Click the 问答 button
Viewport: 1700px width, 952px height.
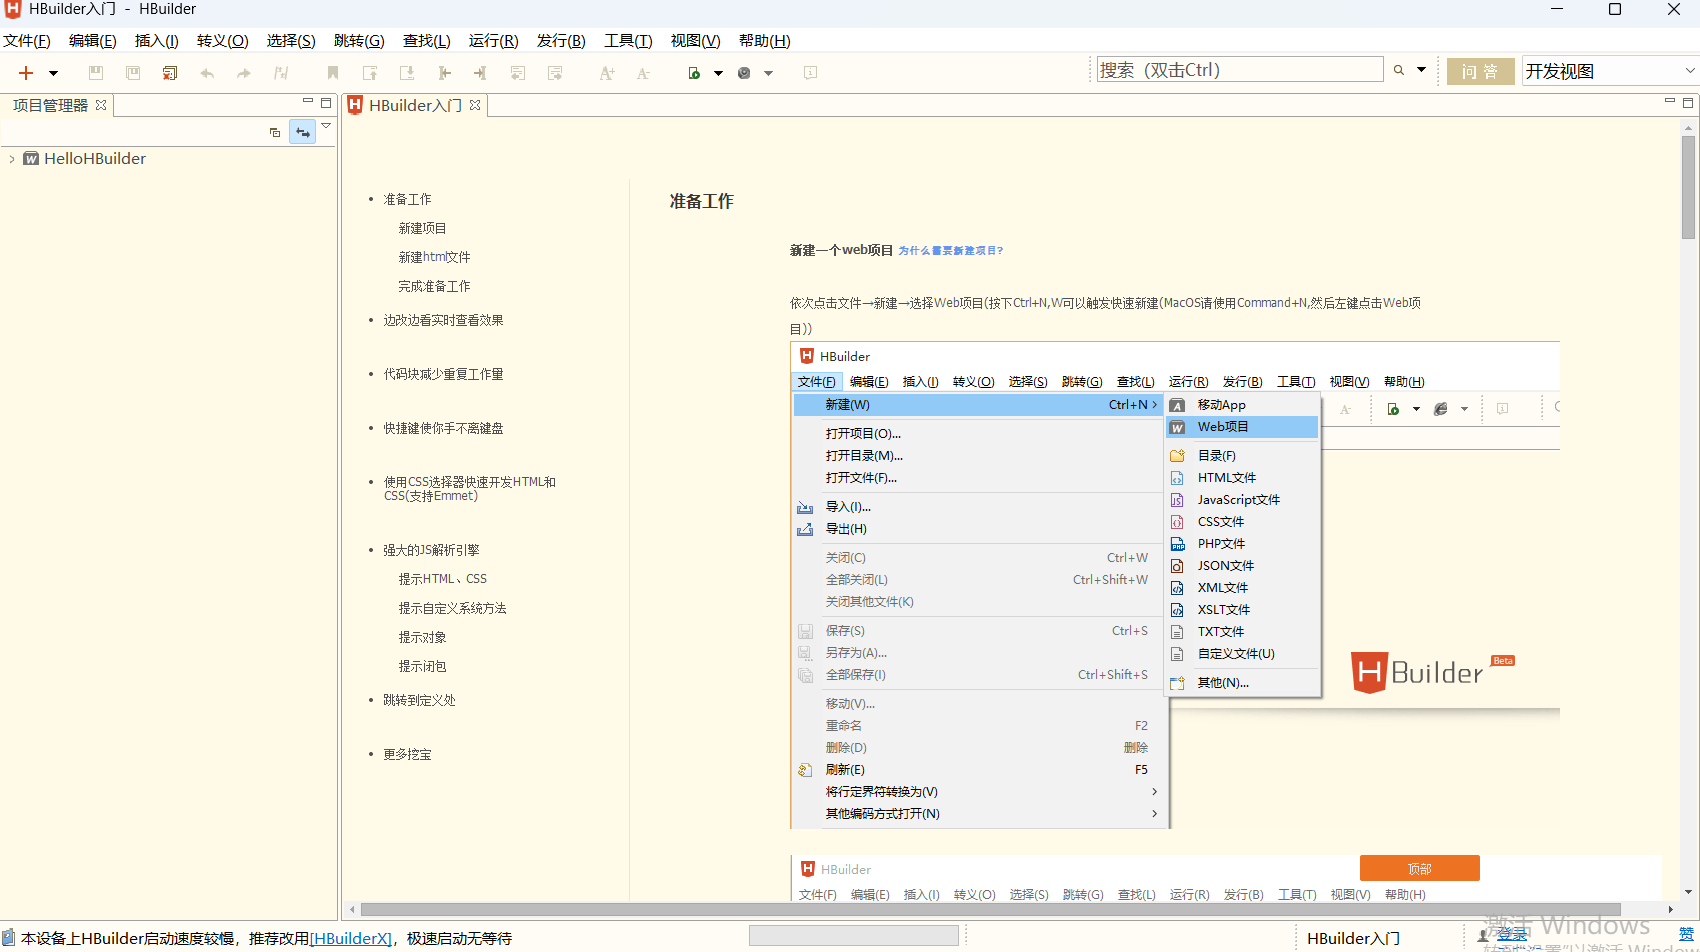1480,71
